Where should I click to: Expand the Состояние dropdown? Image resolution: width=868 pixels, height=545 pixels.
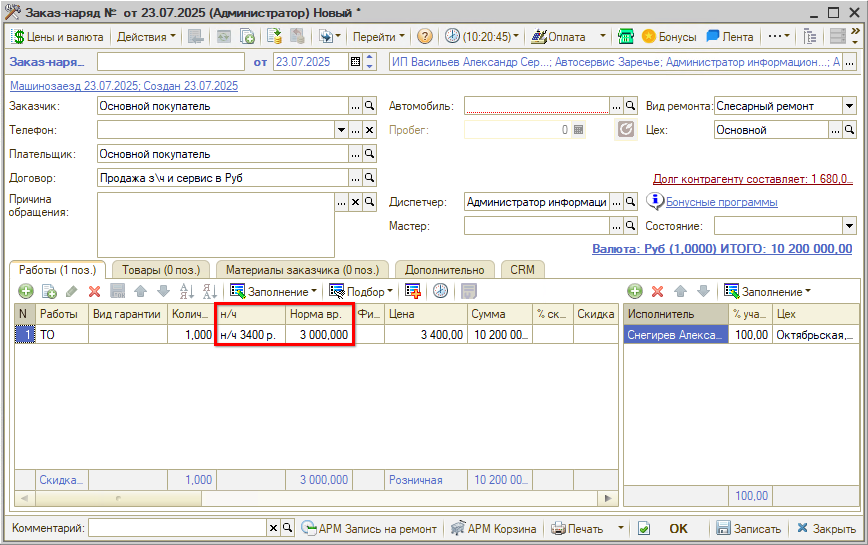tap(849, 226)
